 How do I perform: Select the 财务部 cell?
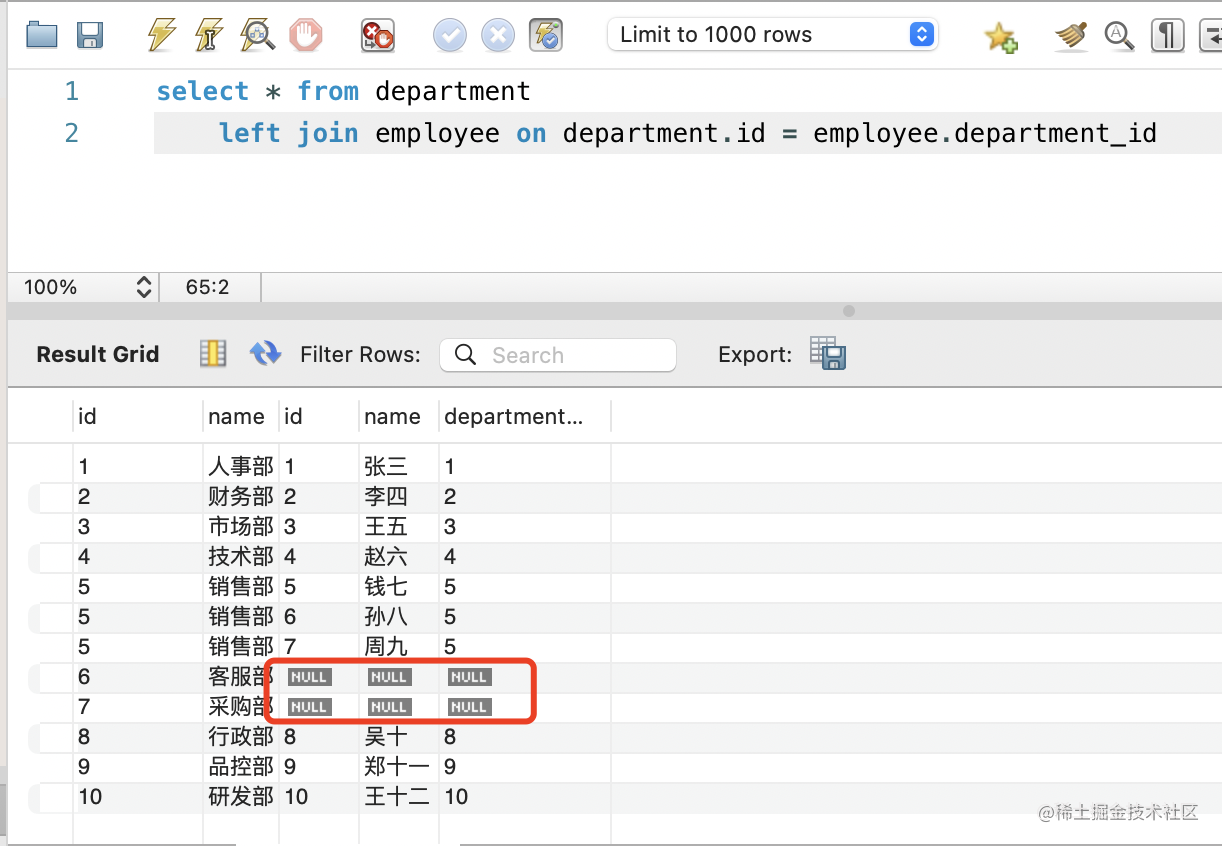[x=240, y=496]
